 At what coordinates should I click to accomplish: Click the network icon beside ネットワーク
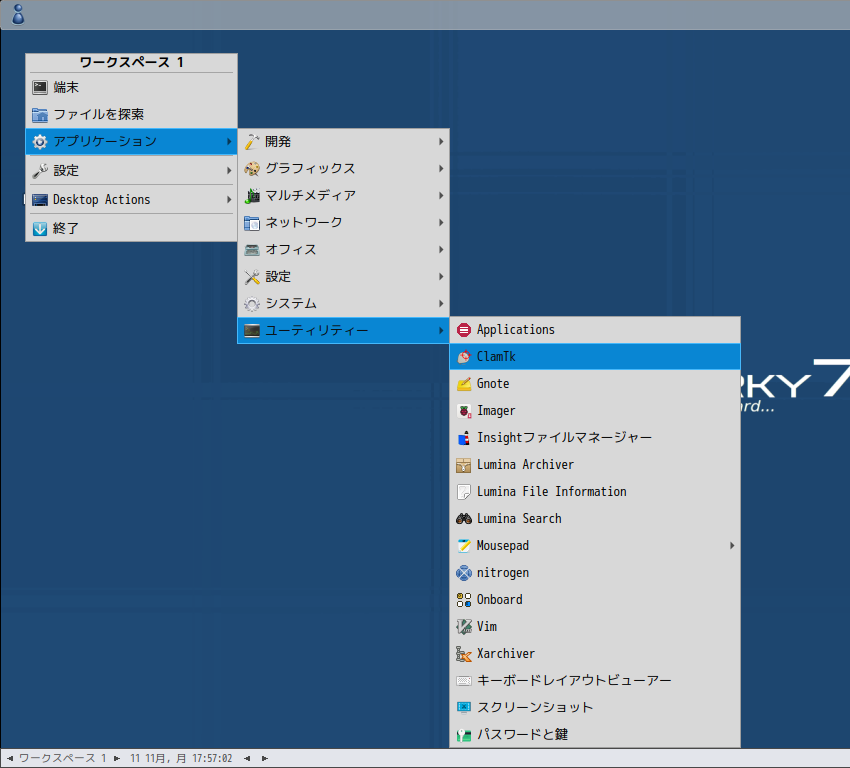[252, 223]
